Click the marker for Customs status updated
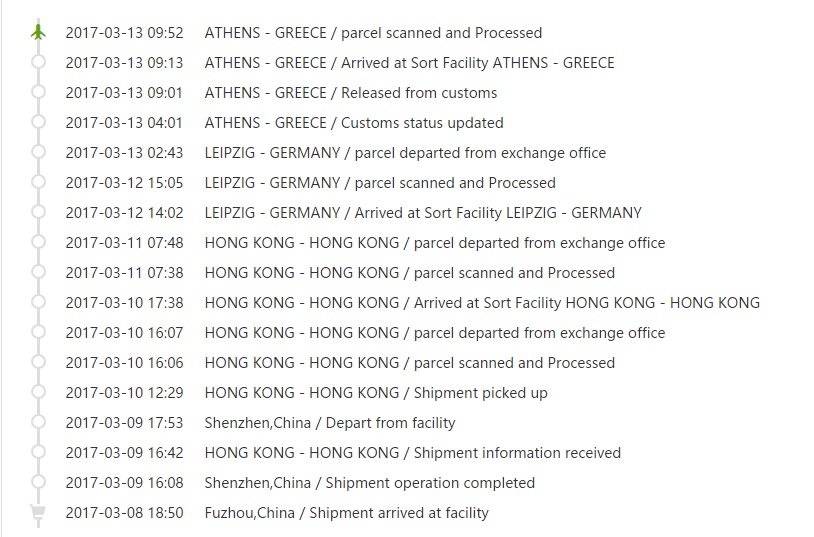This screenshot has width=814, height=537. 38,122
